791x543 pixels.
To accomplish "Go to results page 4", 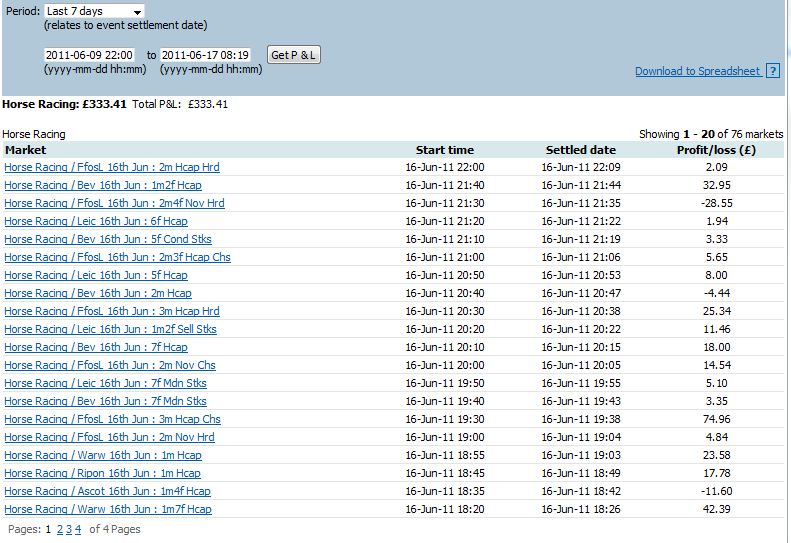I will point(78,529).
